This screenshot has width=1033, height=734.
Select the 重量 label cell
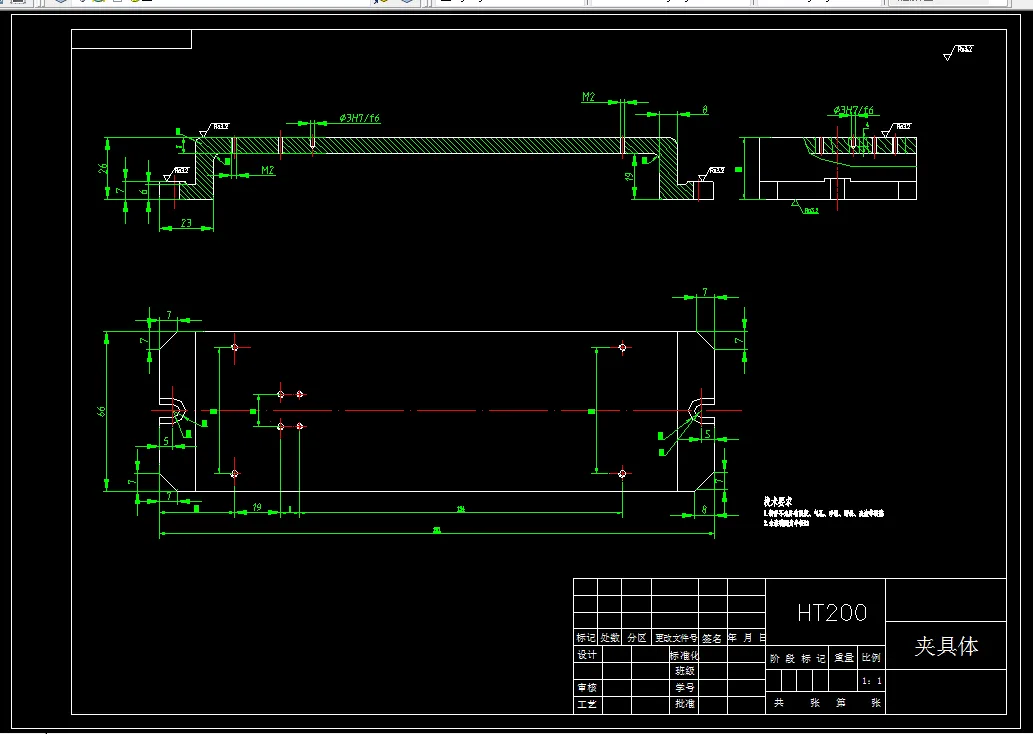844,658
